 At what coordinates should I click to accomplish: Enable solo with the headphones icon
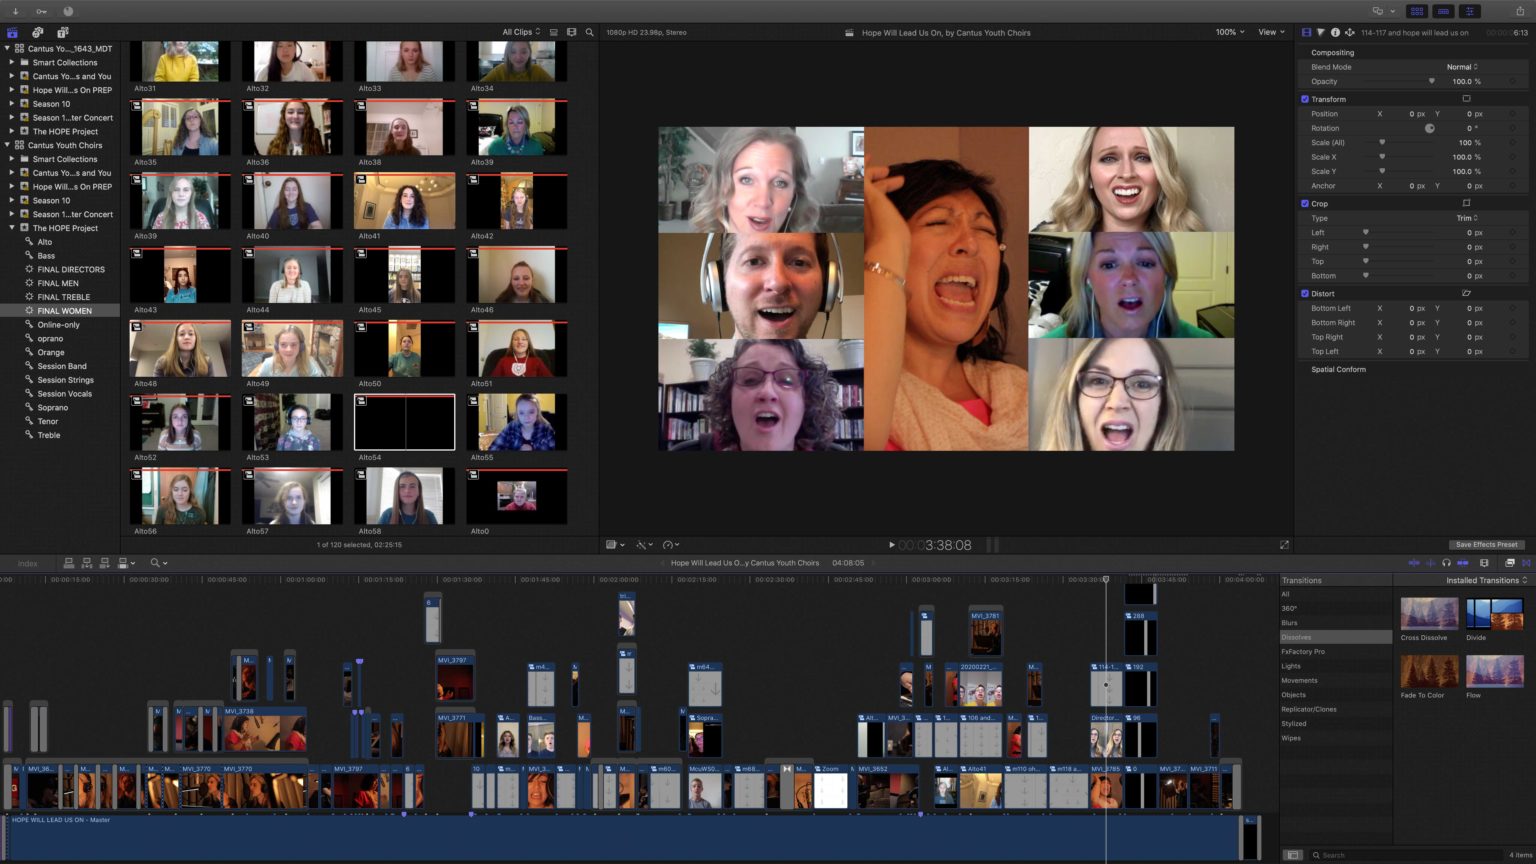pos(1446,563)
